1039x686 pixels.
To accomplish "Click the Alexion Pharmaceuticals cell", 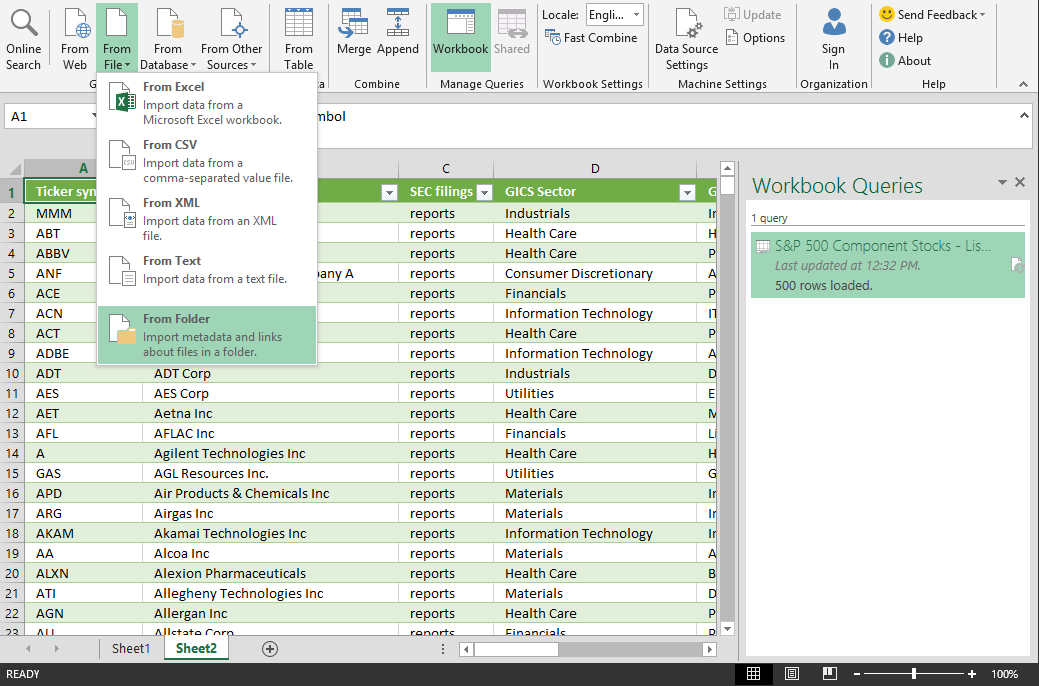I will tap(270, 573).
